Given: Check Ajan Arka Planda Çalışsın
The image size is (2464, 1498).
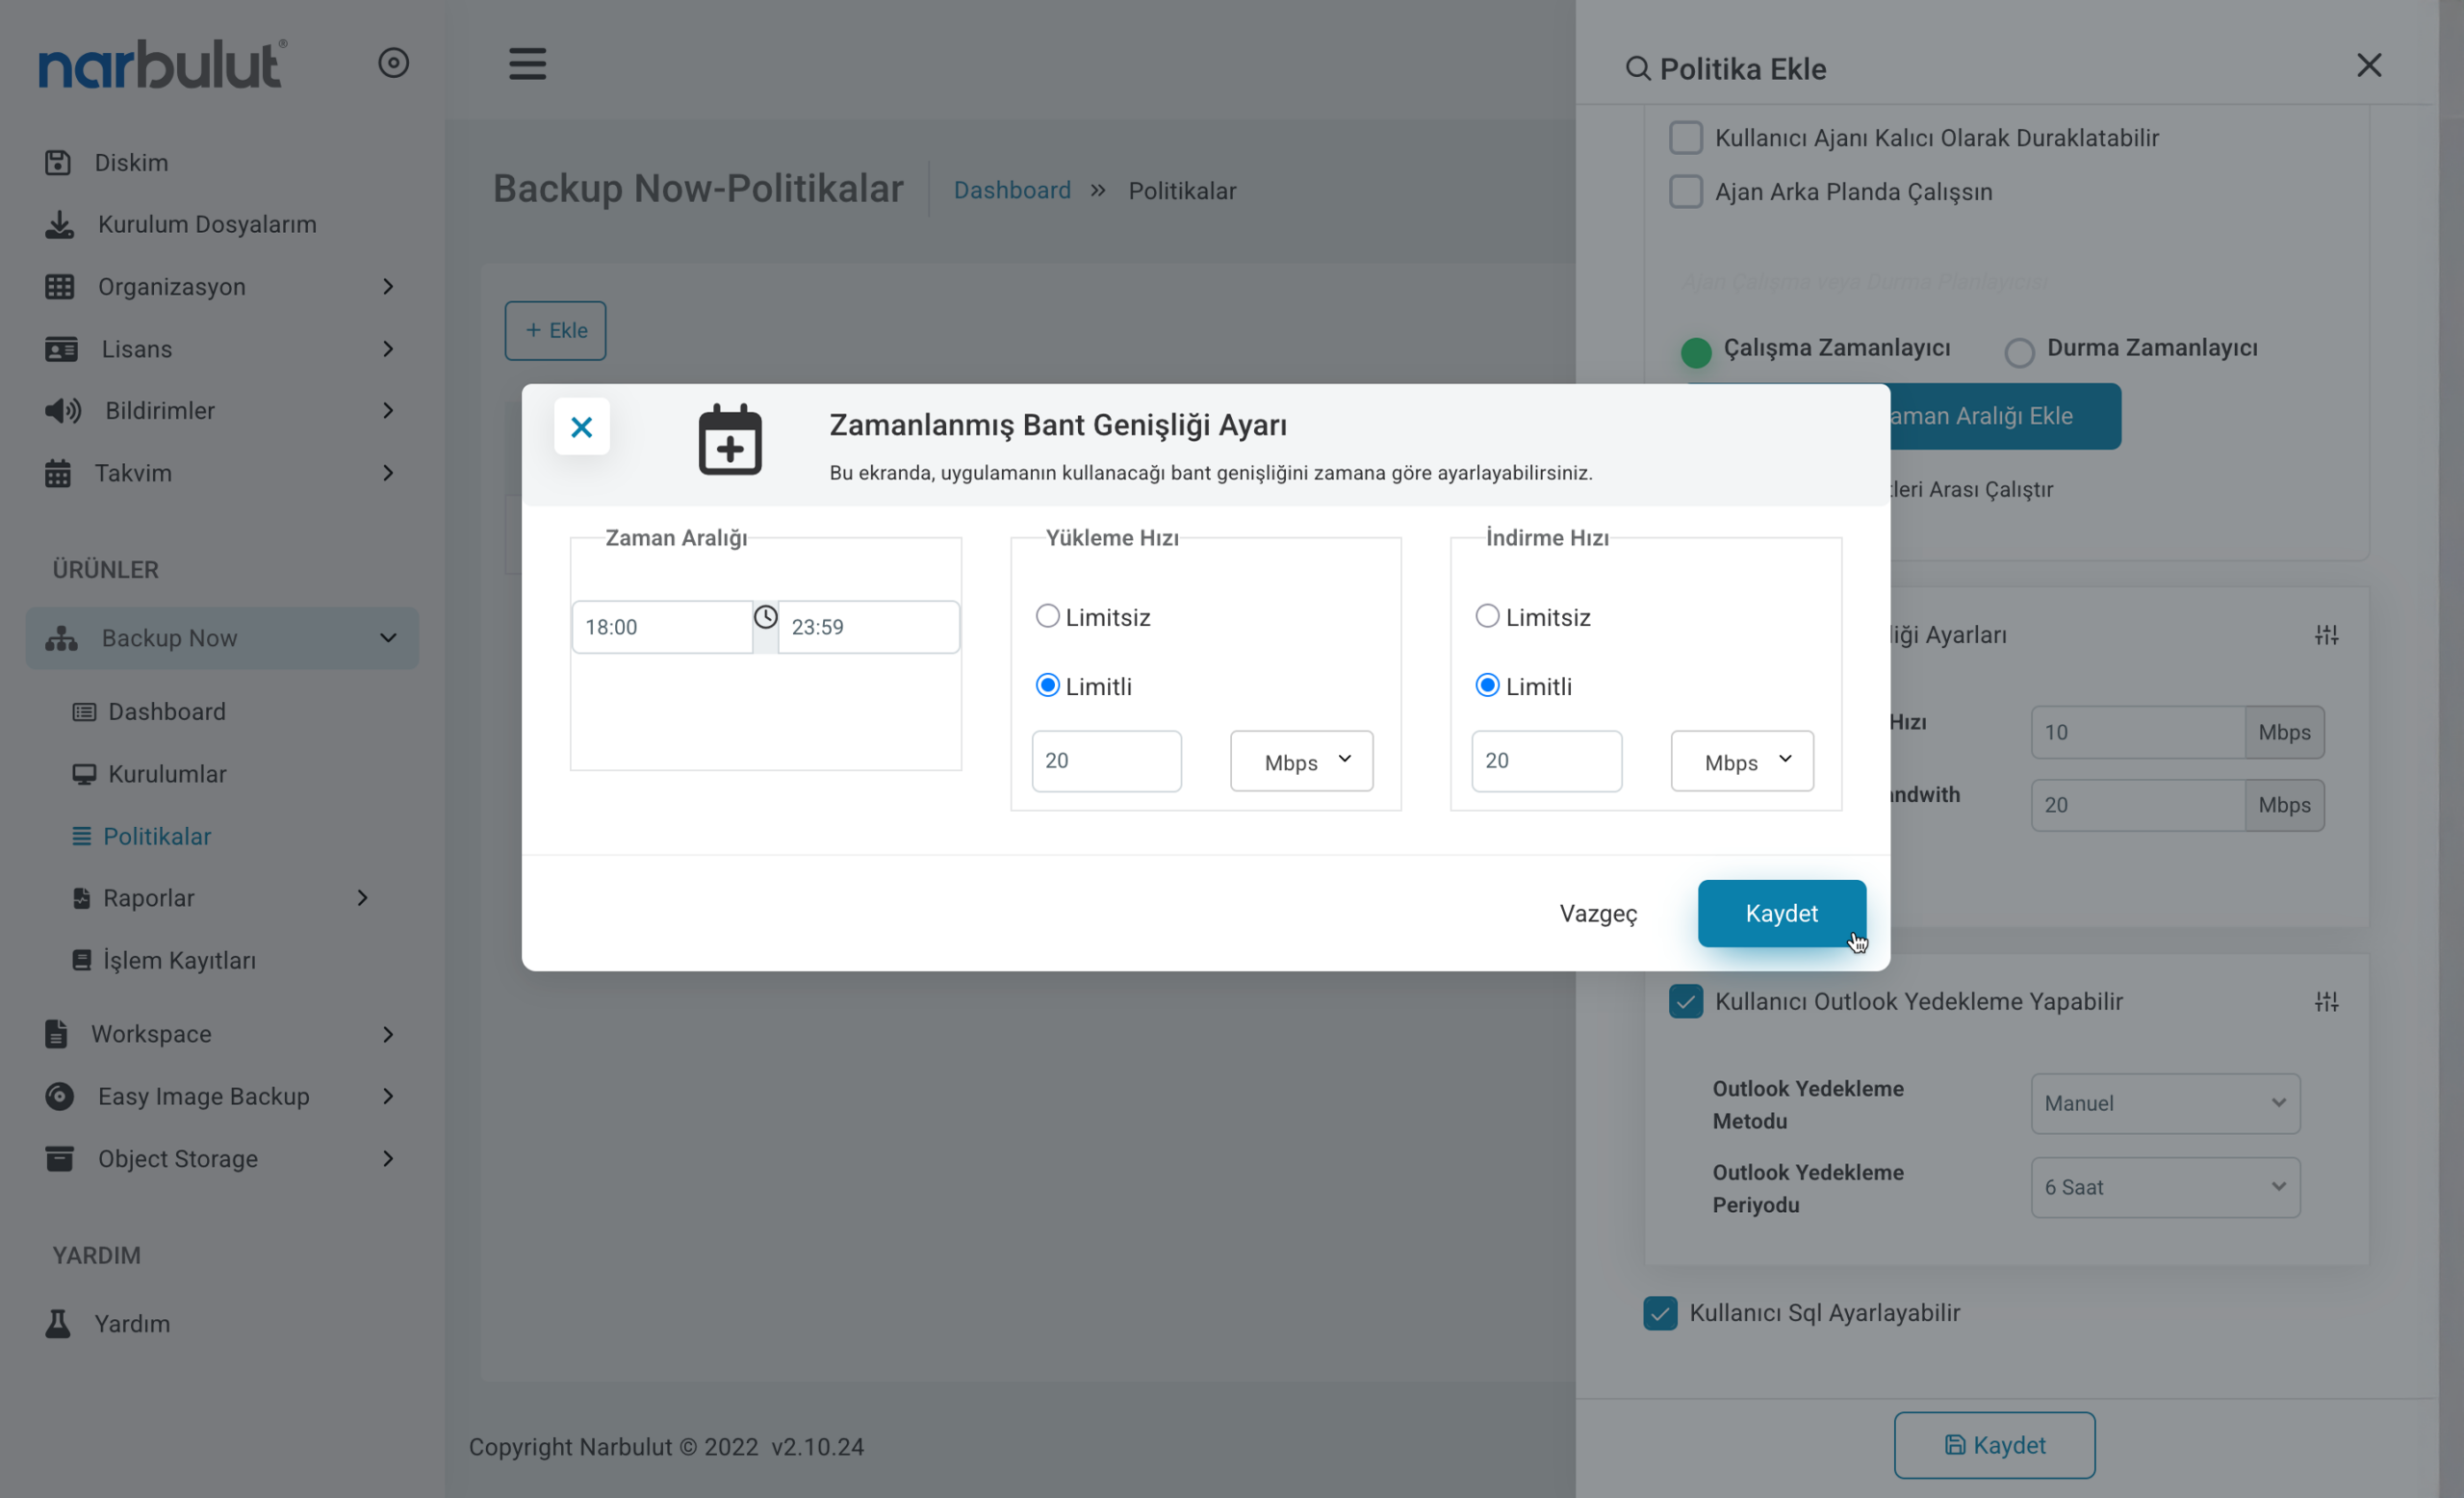Looking at the screenshot, I should (1685, 192).
